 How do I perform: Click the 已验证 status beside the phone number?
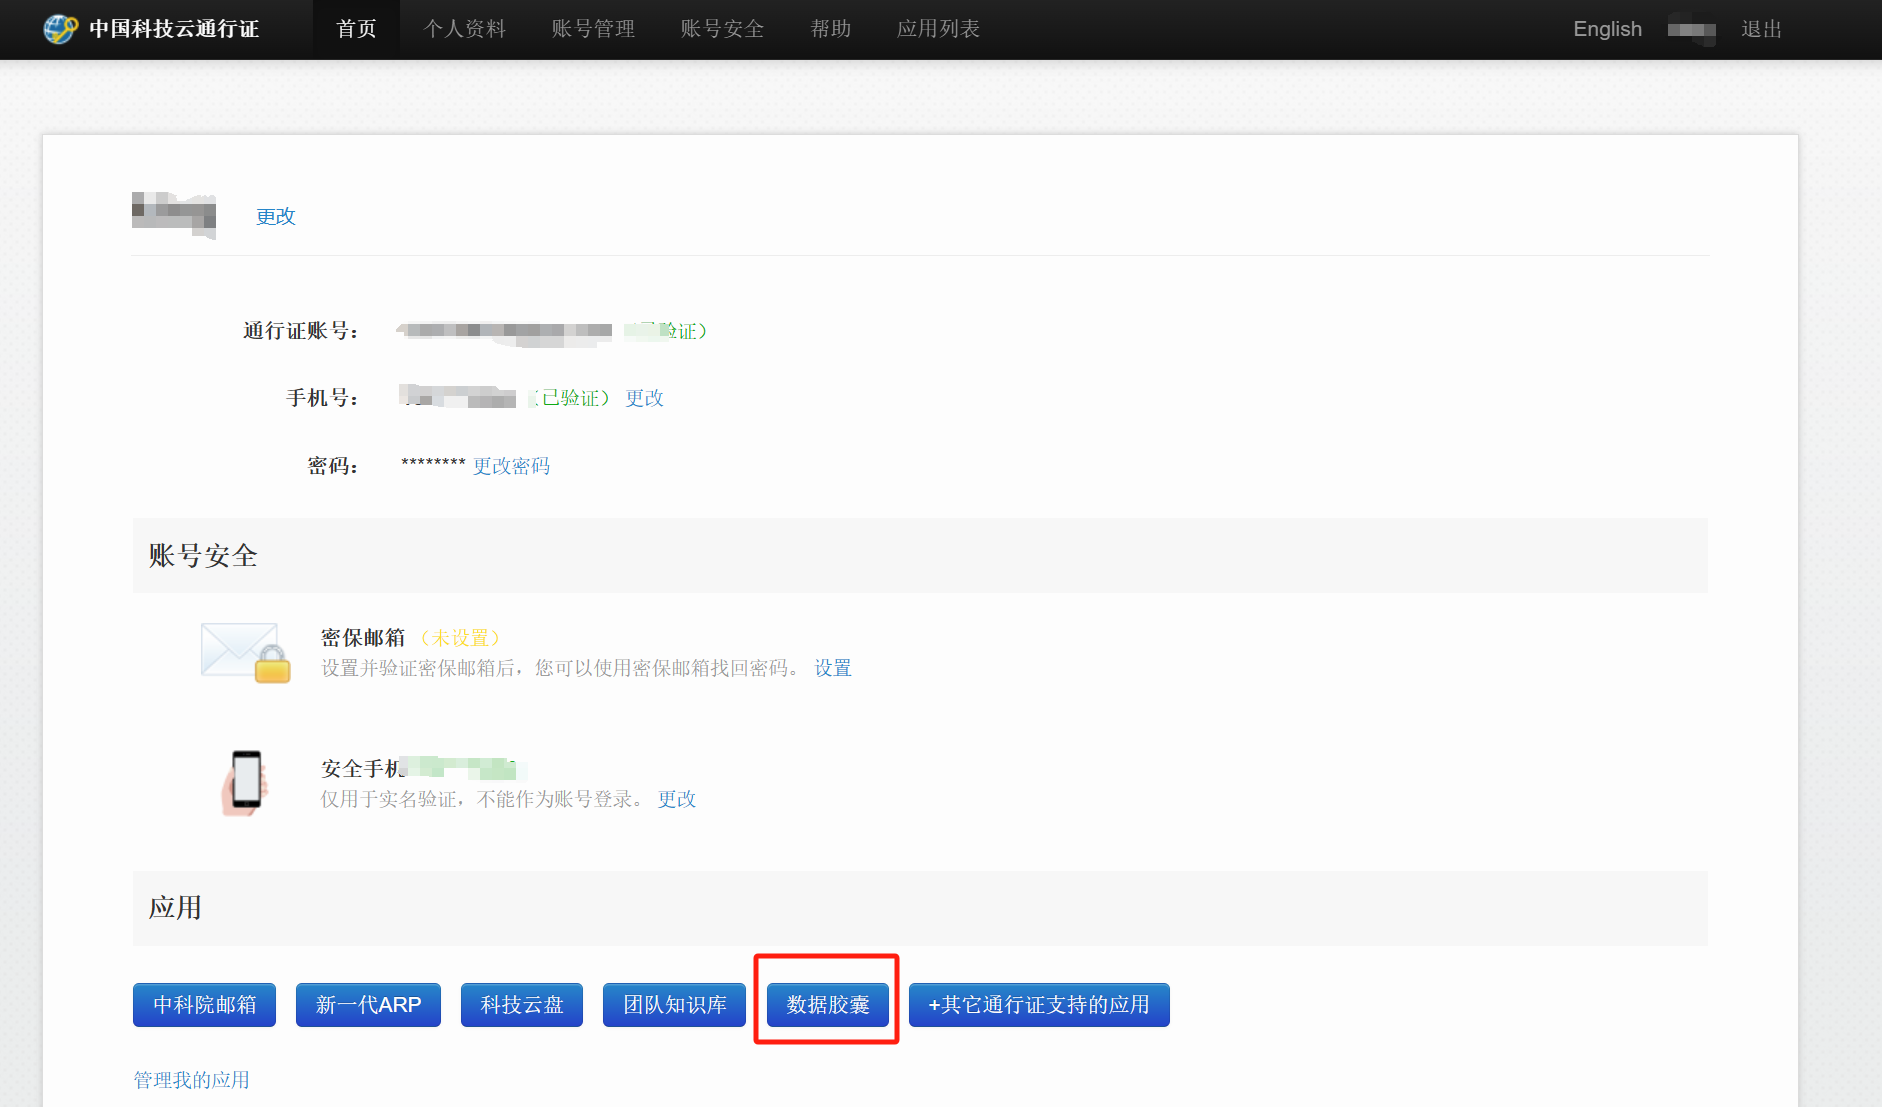[x=570, y=398]
